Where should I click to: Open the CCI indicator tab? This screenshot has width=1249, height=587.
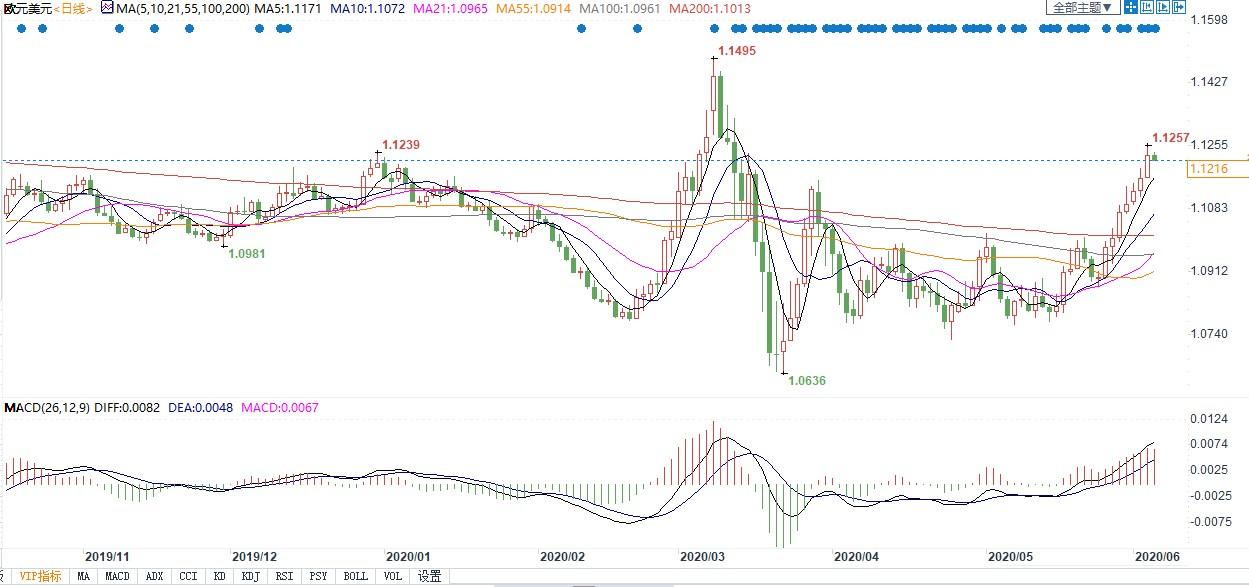188,576
